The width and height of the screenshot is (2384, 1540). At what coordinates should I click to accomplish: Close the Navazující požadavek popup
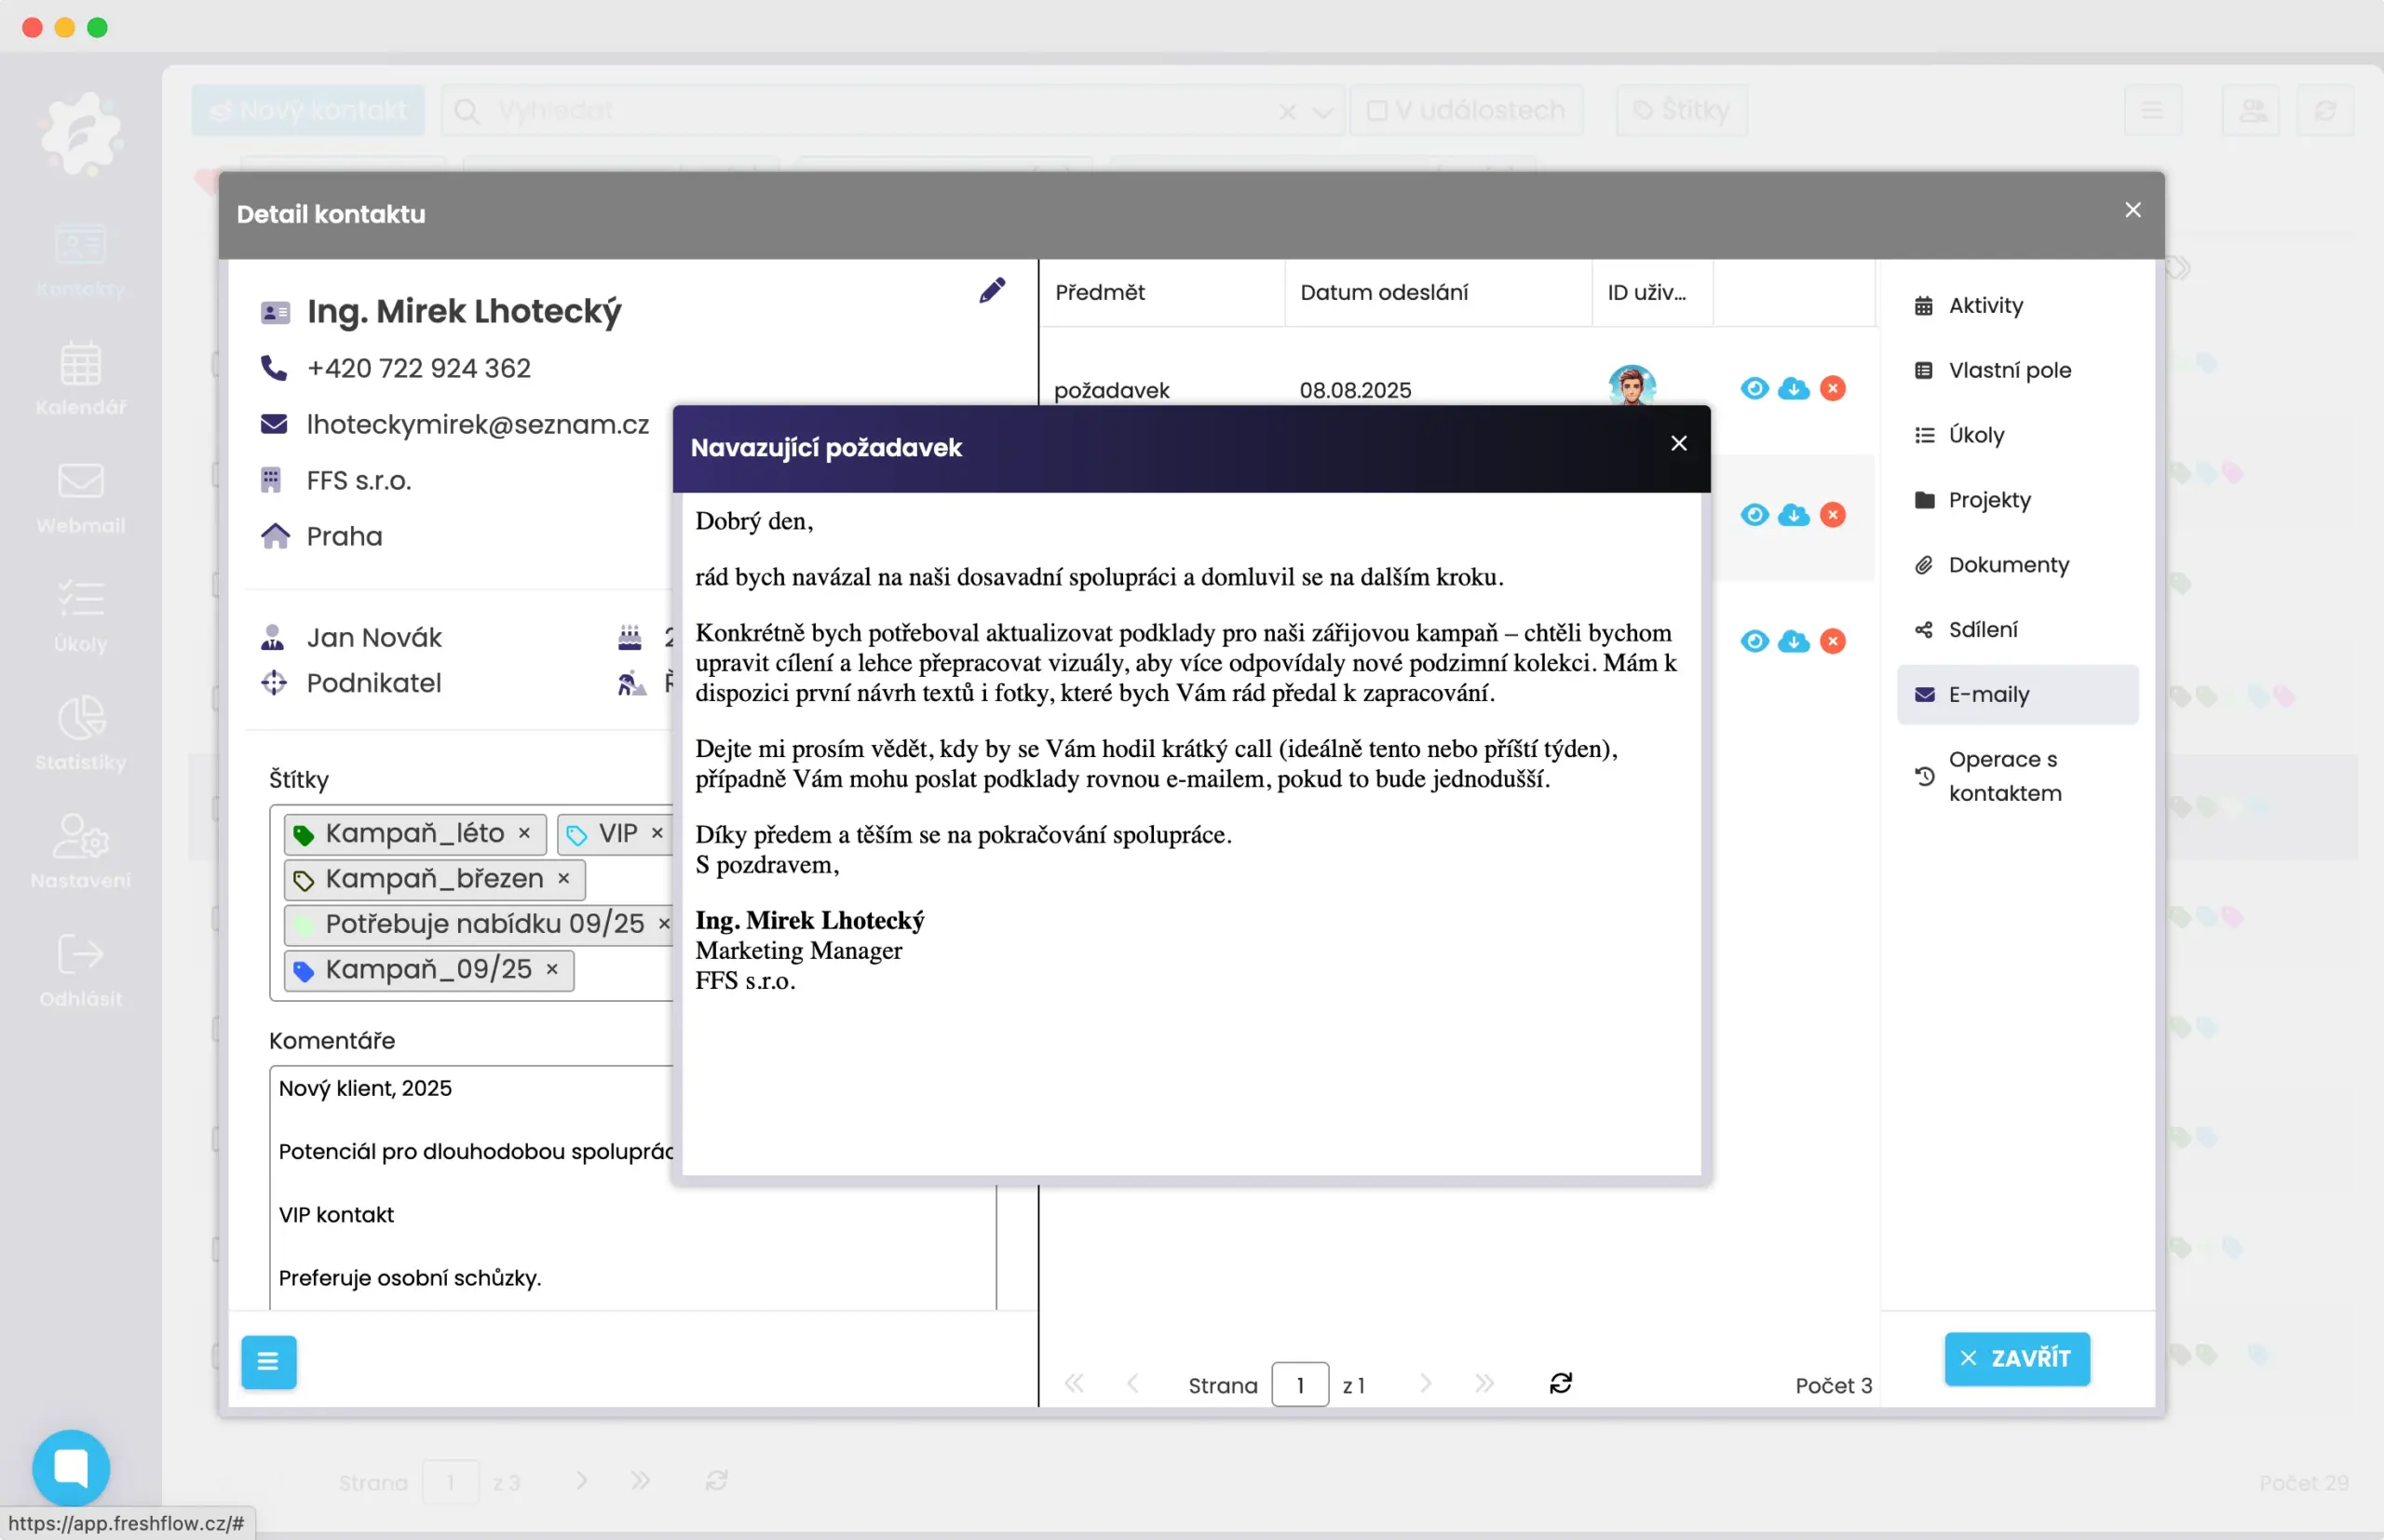point(1679,443)
